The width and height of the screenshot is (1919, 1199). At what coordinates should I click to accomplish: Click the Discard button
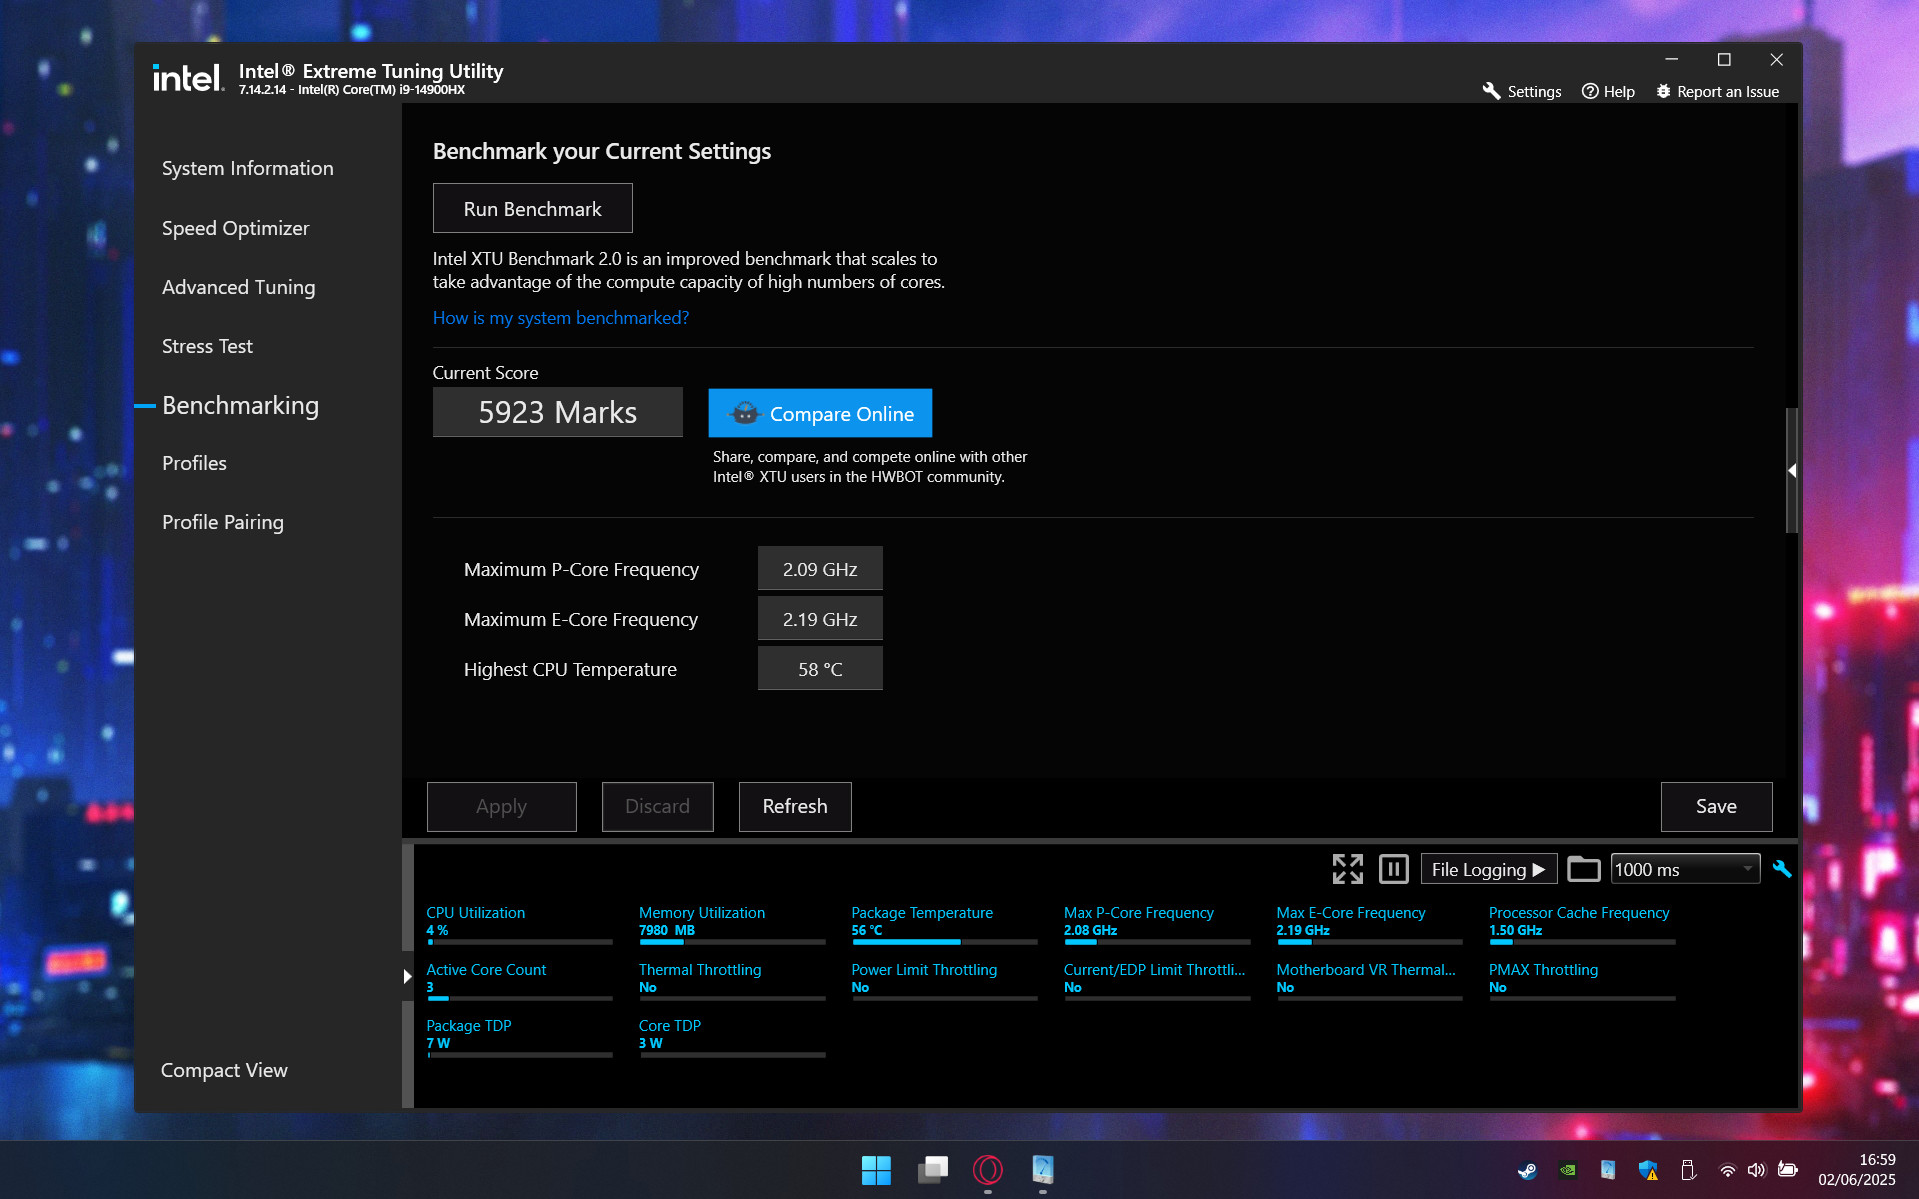click(657, 806)
